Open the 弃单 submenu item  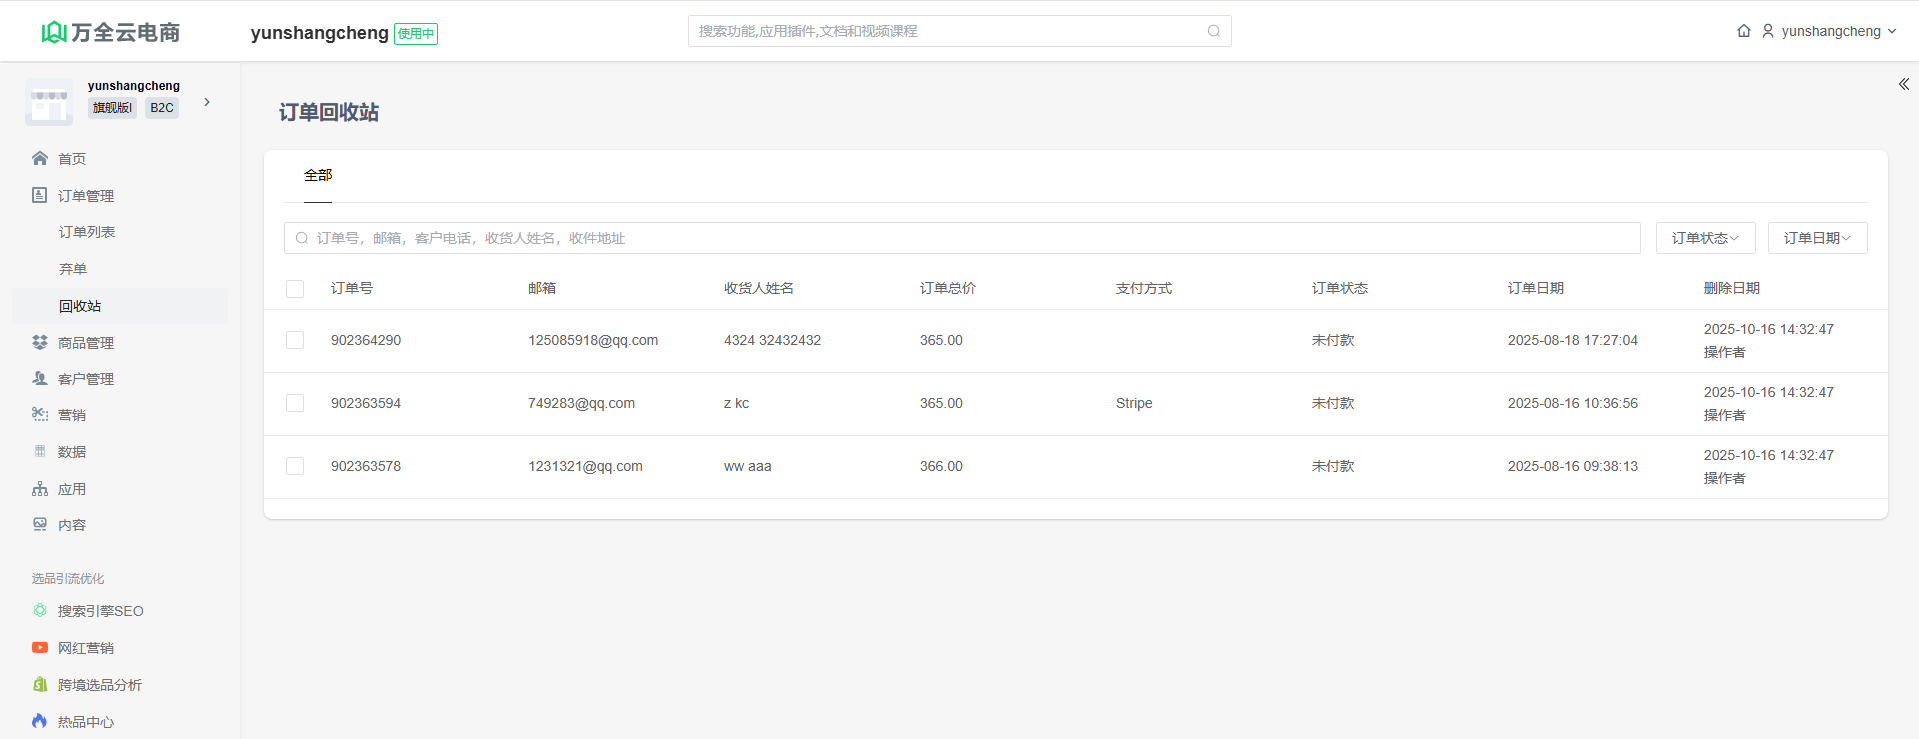73,269
